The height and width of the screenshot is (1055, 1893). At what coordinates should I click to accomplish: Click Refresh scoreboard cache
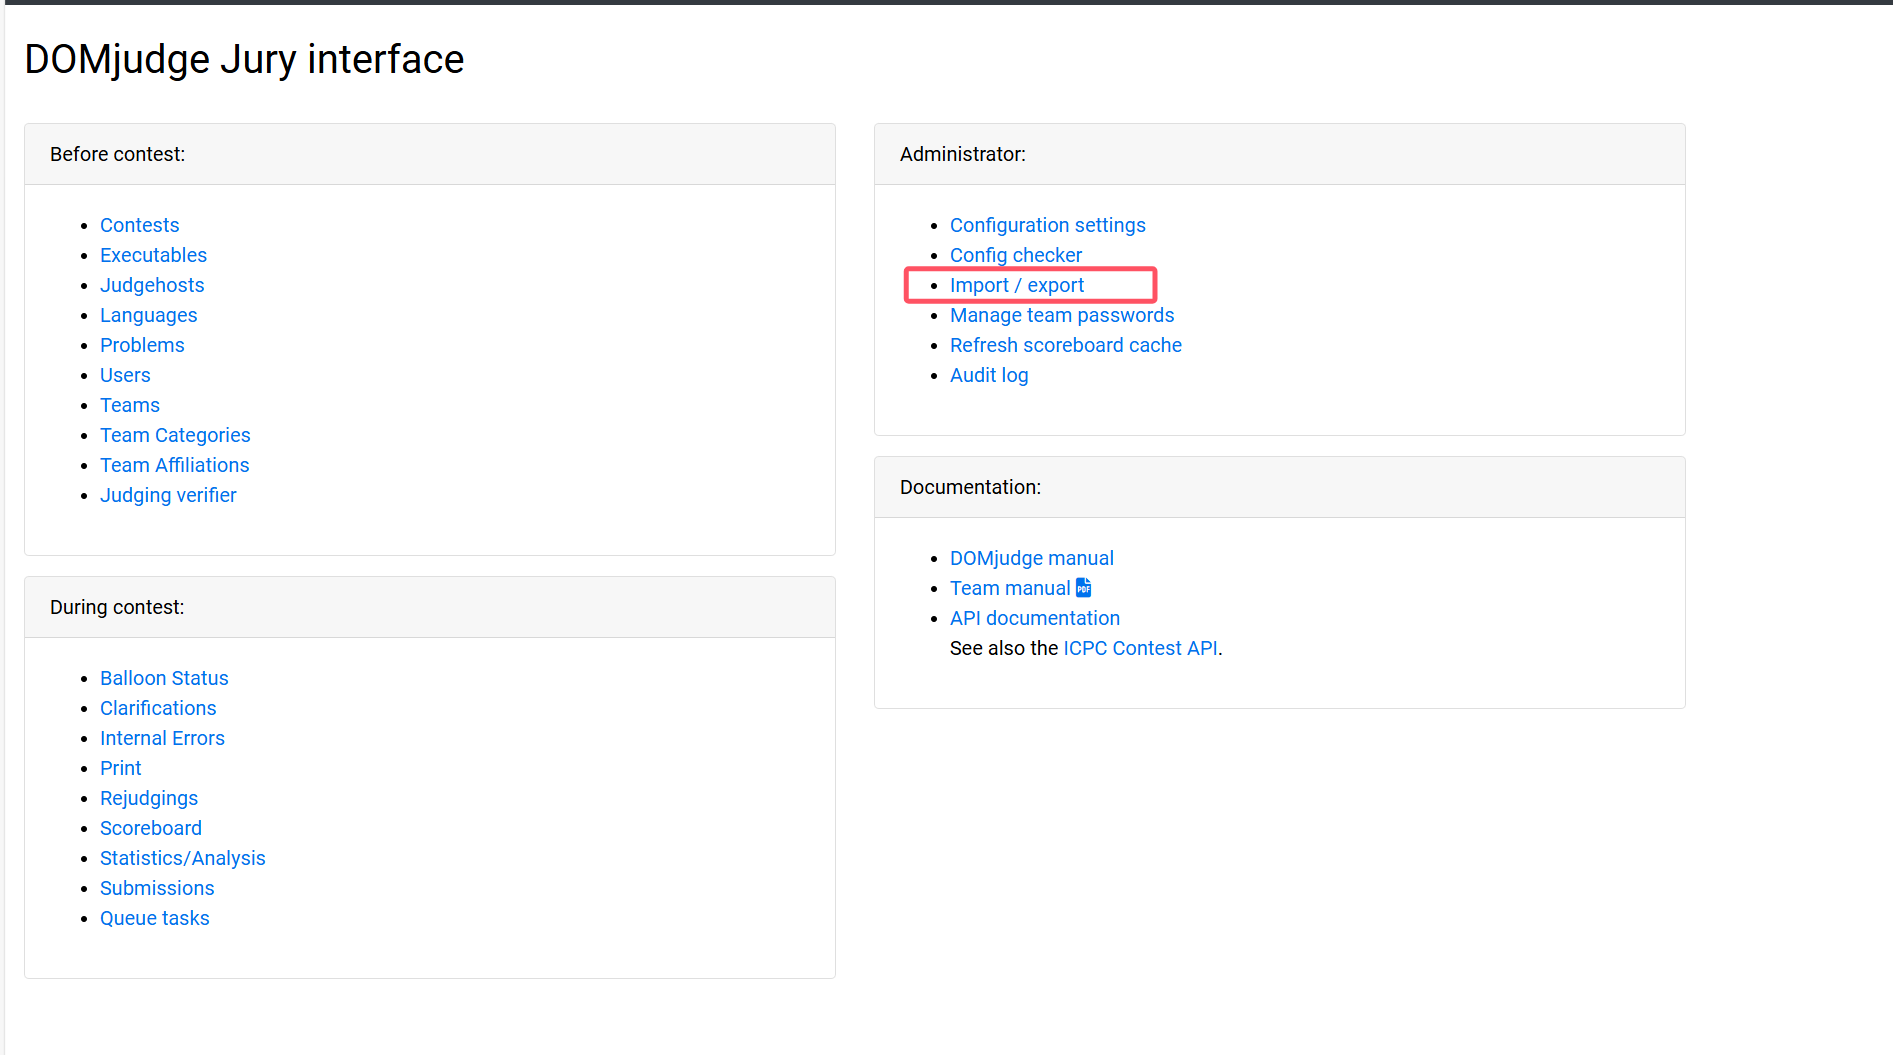[1065, 345]
